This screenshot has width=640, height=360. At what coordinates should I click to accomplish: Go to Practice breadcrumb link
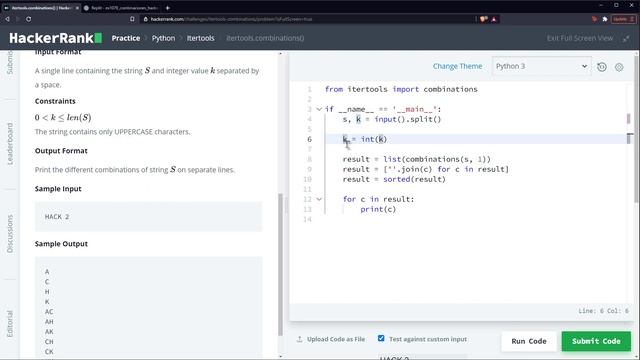pos(126,38)
